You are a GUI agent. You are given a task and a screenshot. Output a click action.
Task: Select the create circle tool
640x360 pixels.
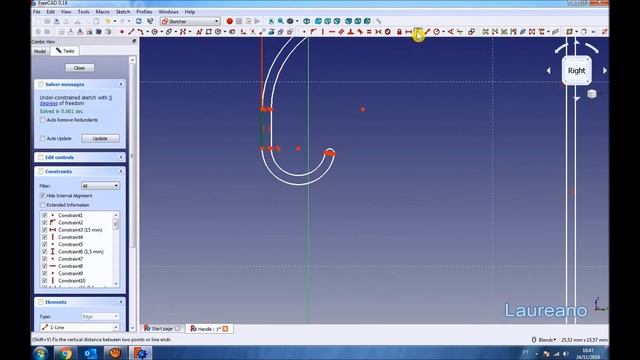coord(155,31)
